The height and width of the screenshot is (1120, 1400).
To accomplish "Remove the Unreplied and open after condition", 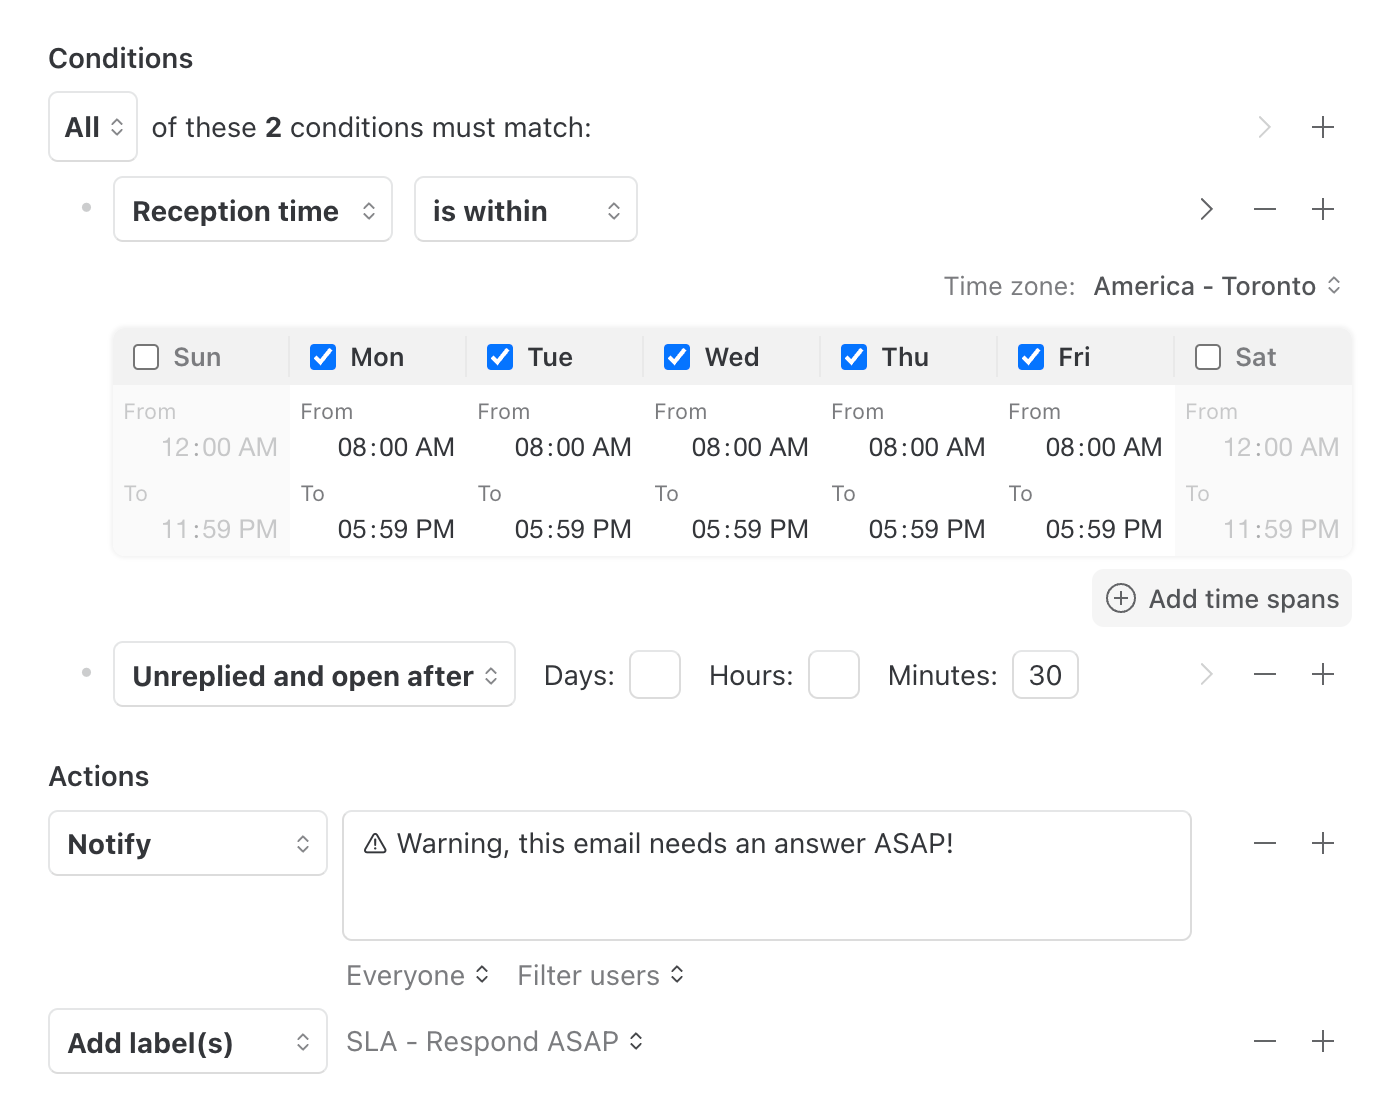I will click(1264, 674).
